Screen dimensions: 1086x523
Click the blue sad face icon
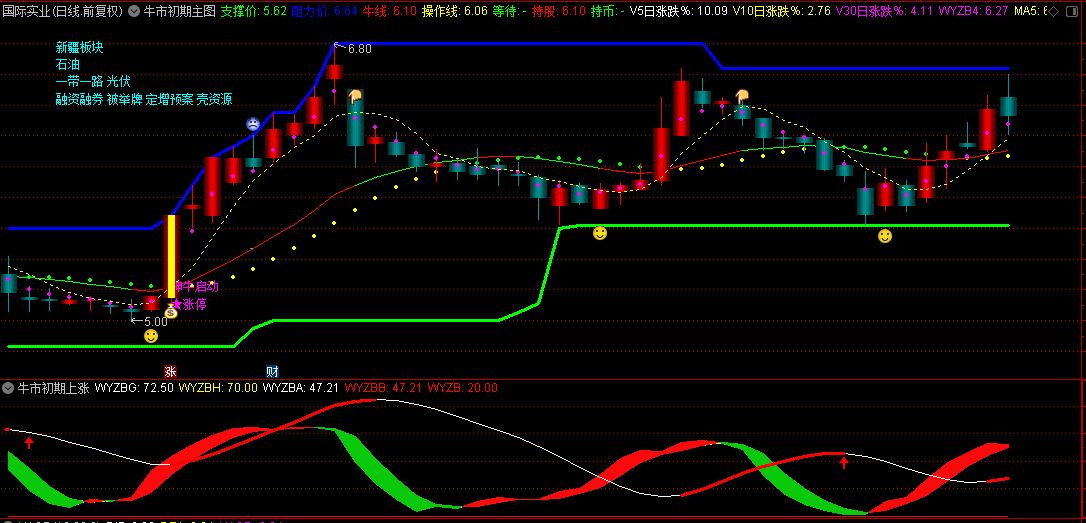point(253,125)
